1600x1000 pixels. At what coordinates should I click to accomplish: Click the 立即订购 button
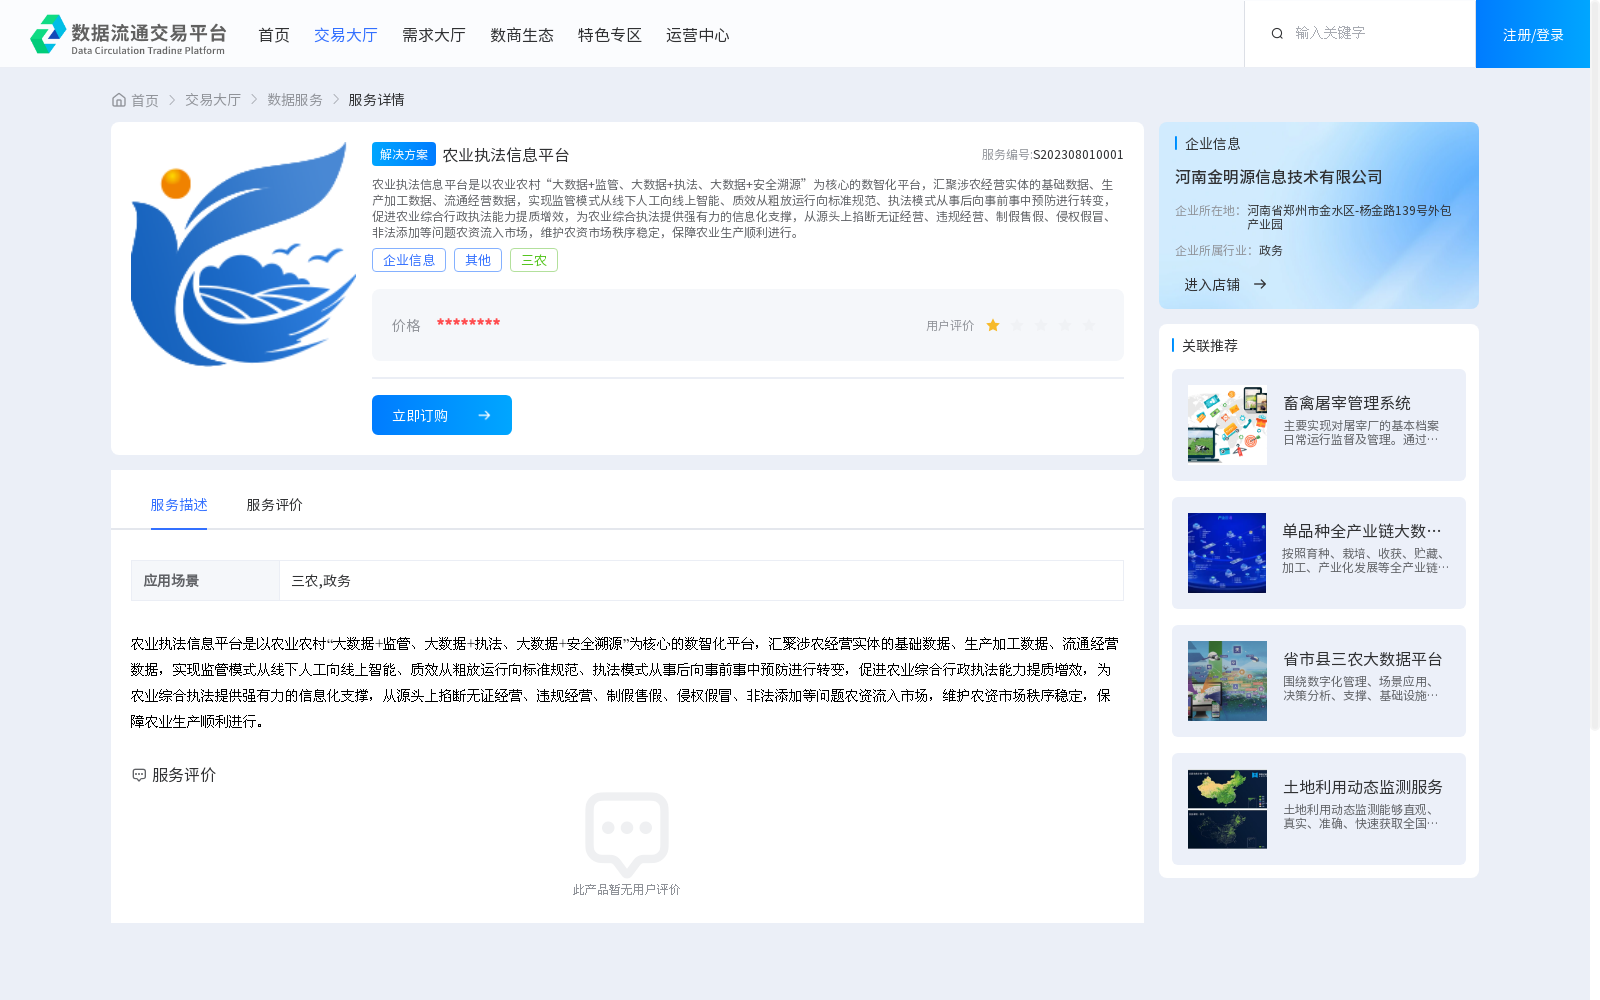click(x=442, y=415)
